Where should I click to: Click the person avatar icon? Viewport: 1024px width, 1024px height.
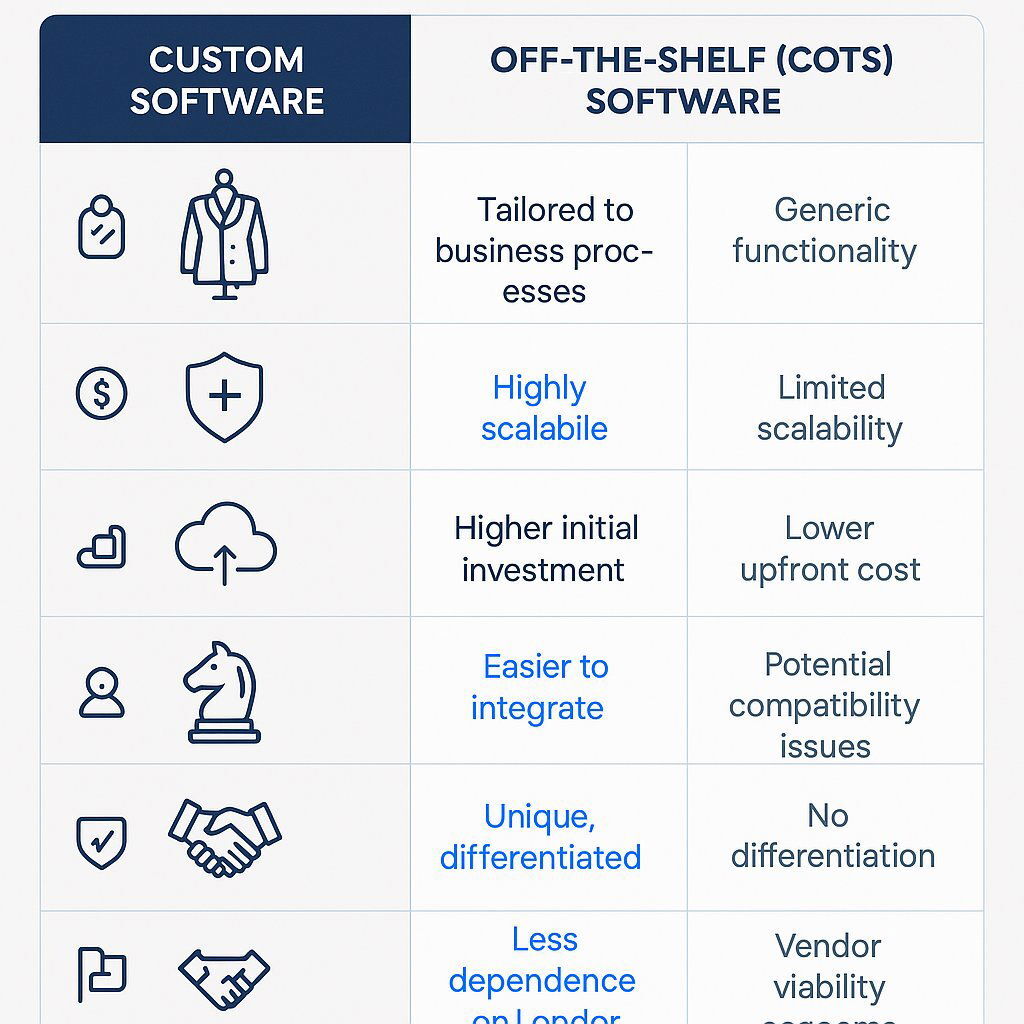(x=102, y=693)
